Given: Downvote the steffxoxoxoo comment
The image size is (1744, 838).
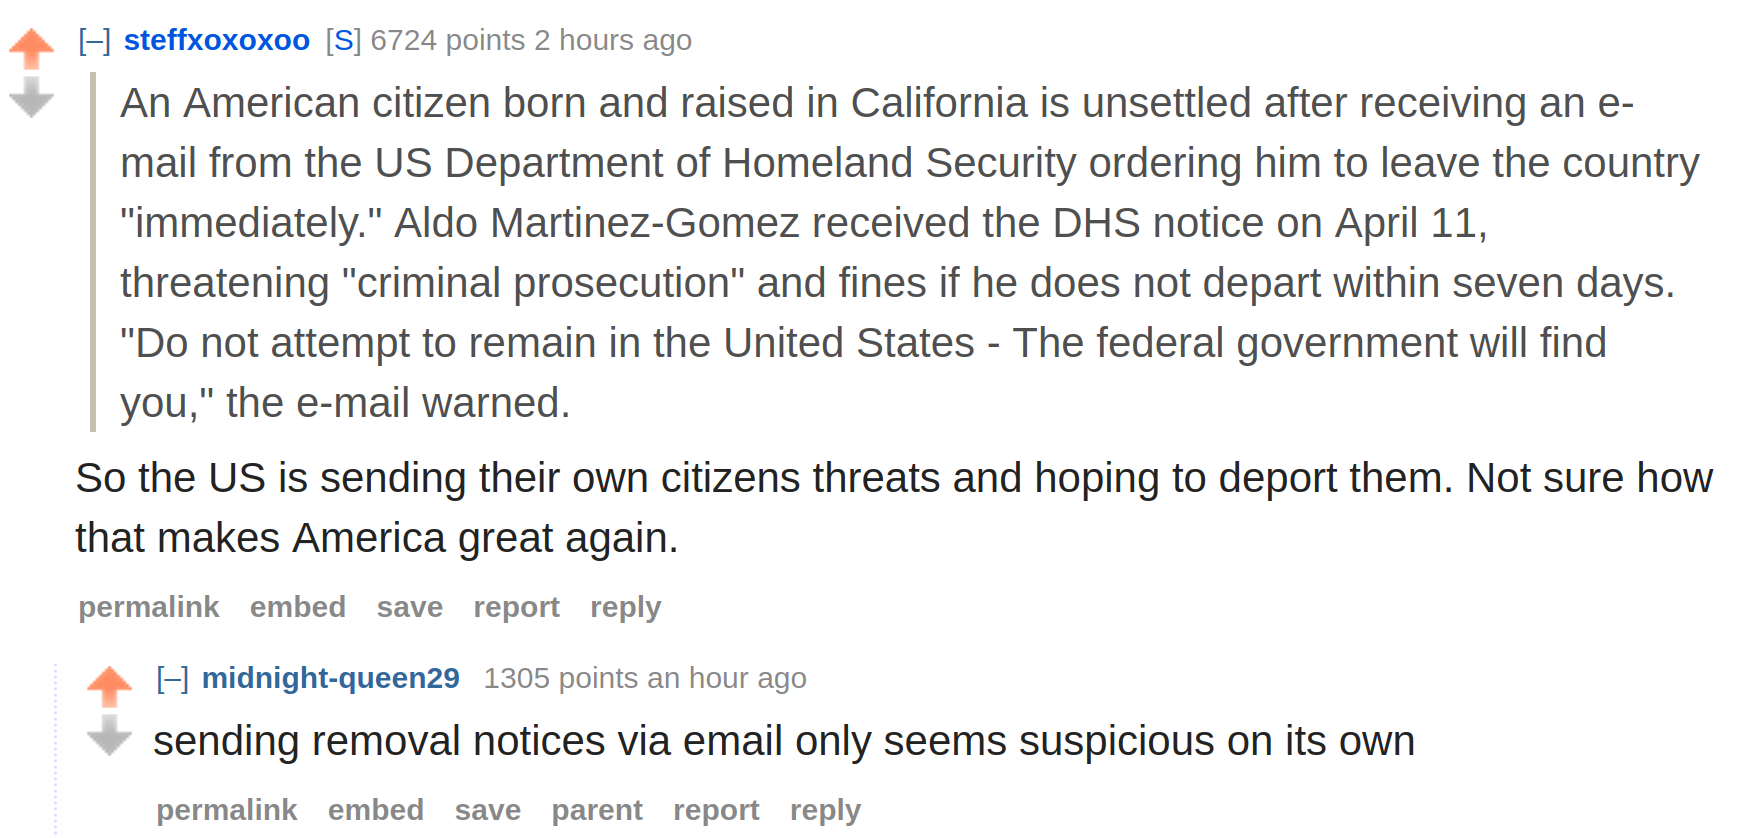Looking at the screenshot, I should click(x=31, y=97).
